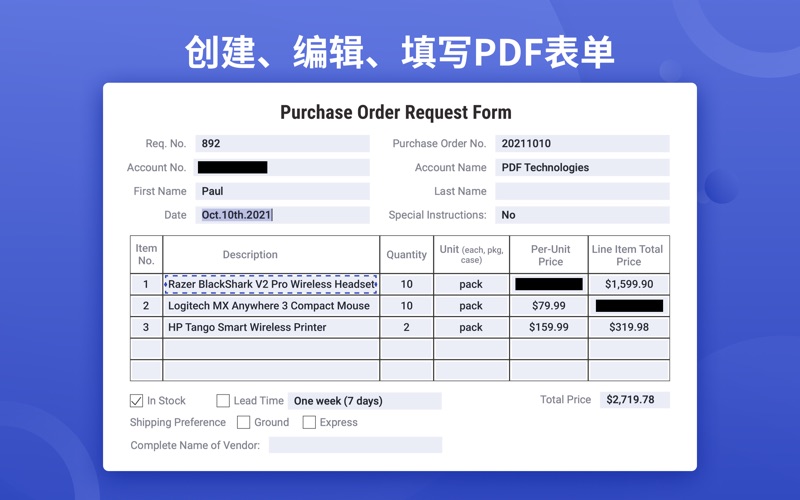This screenshot has width=800, height=500.
Task: Click Special Instructions field showing No
Action: coord(582,215)
